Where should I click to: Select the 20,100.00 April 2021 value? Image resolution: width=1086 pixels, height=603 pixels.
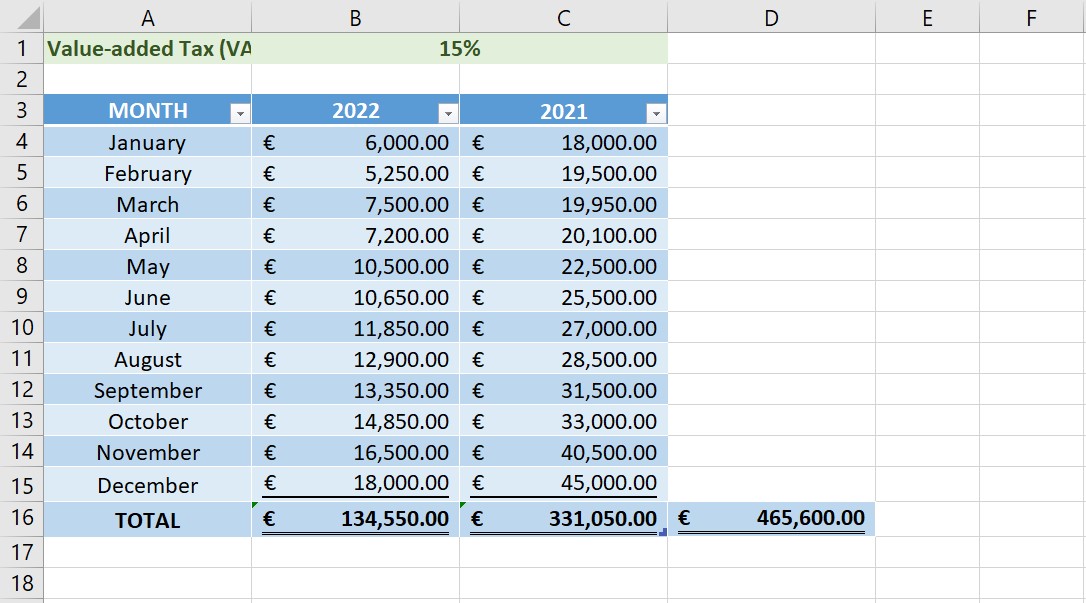pos(564,235)
